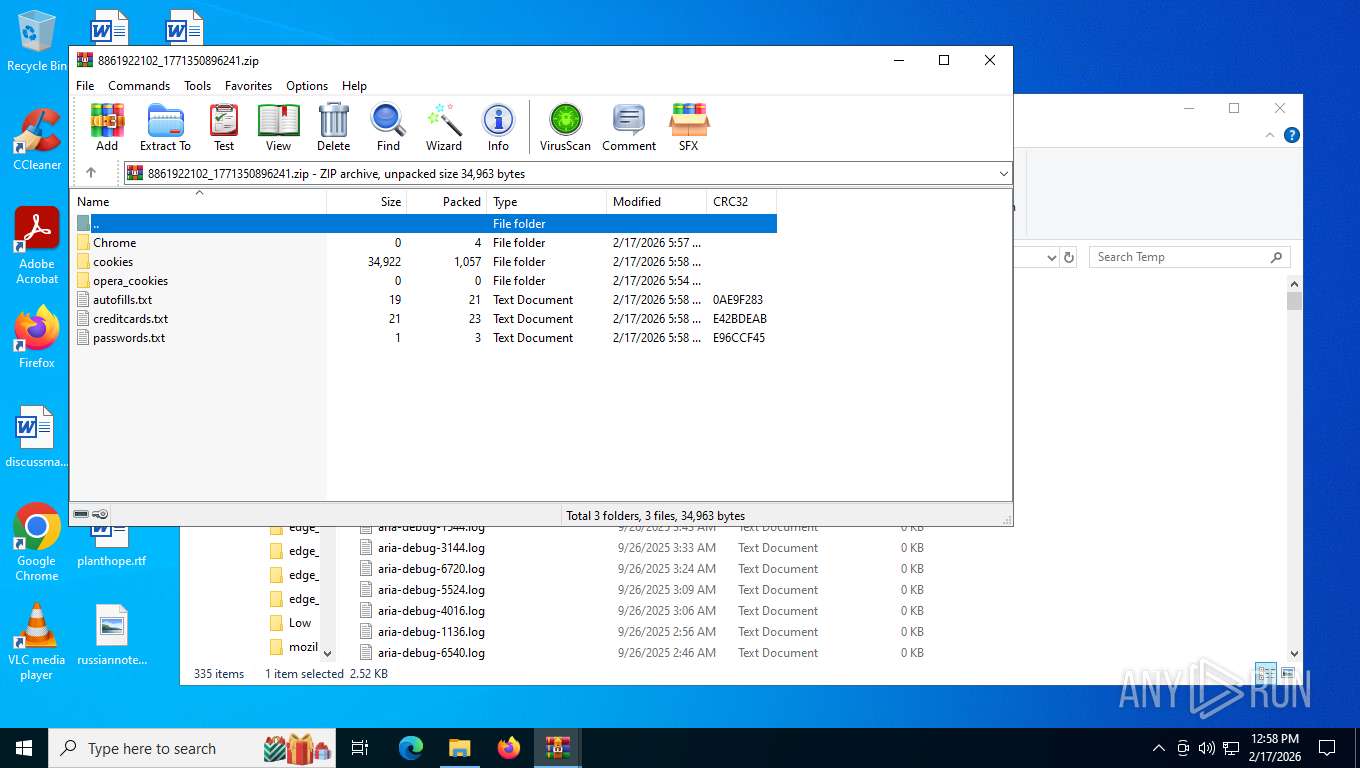Open the Options menu
The image size is (1360, 768).
click(307, 86)
